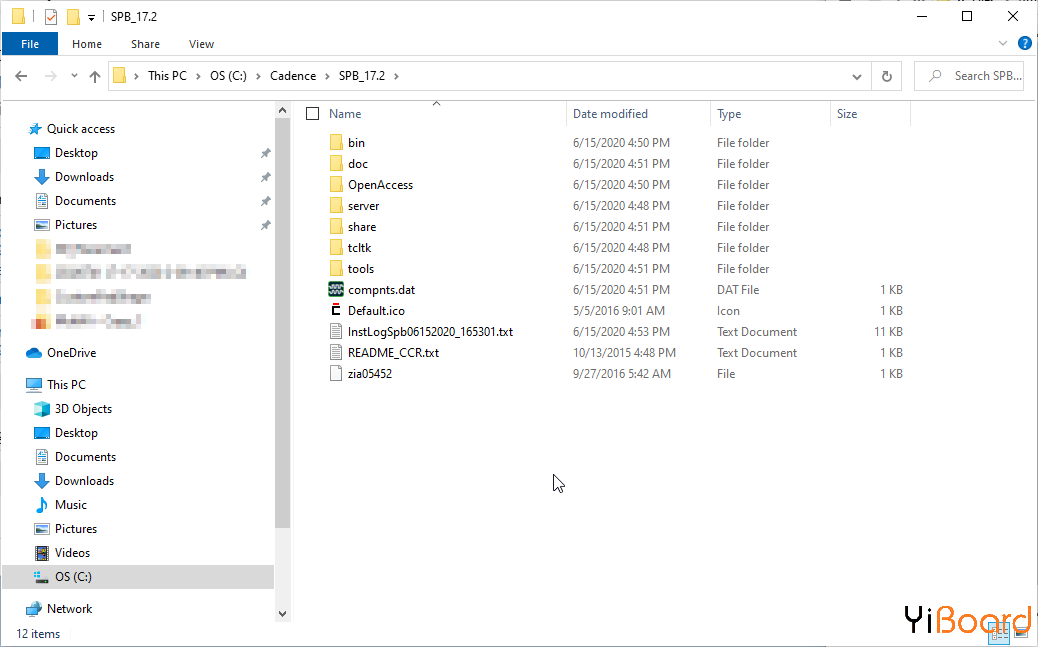The height and width of the screenshot is (647, 1038).
Task: Select the Default.ico file icon
Action: coord(336,311)
